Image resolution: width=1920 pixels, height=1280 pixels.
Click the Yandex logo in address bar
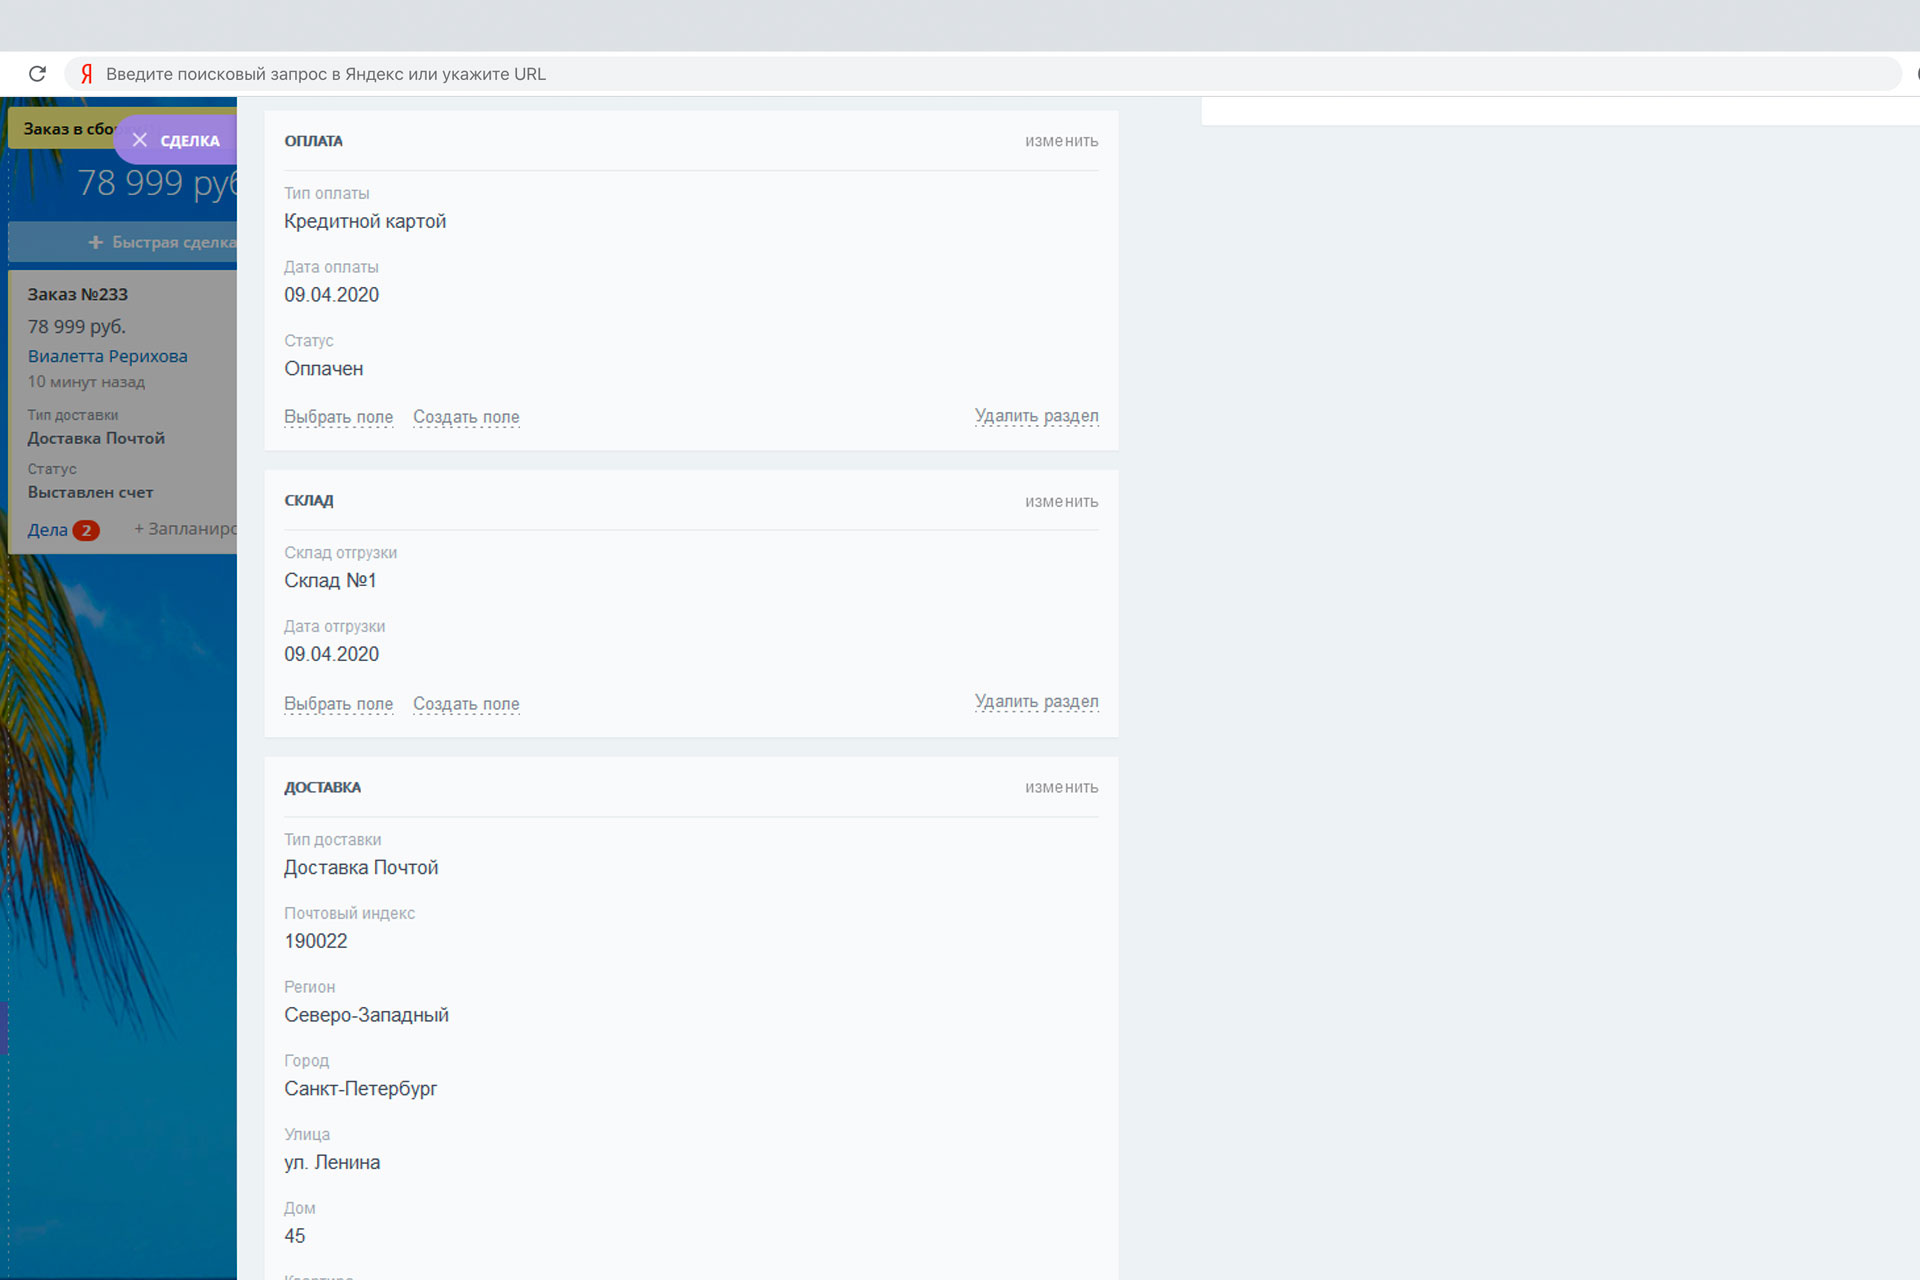coord(87,74)
